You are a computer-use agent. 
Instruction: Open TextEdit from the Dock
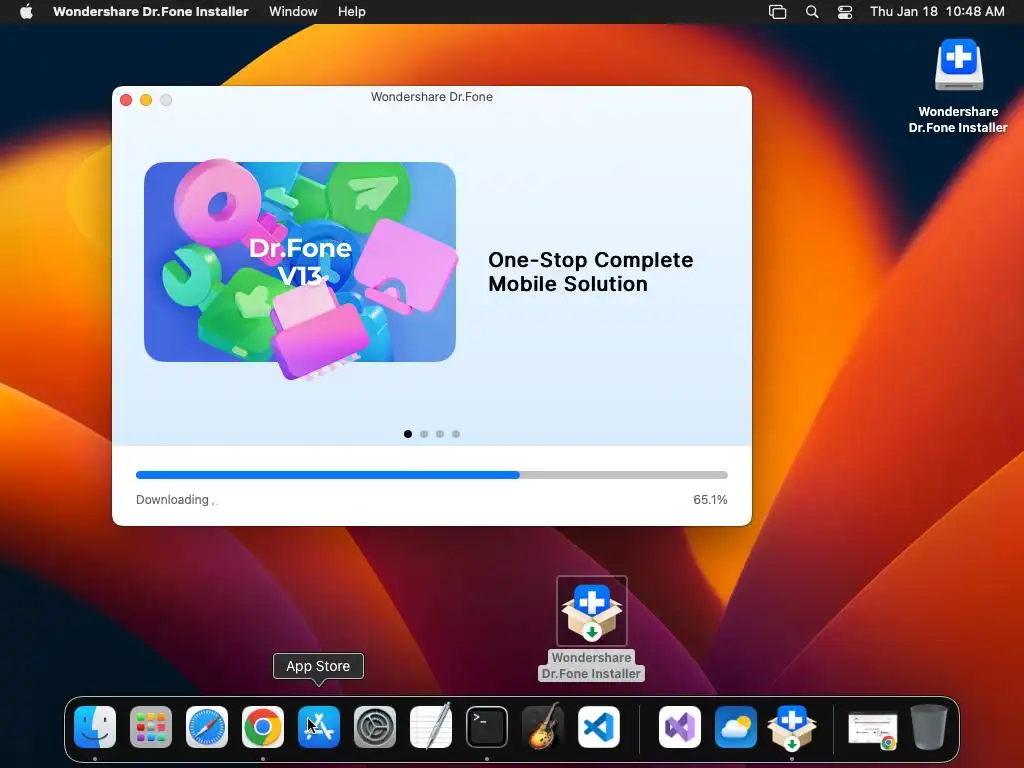pyautogui.click(x=431, y=726)
